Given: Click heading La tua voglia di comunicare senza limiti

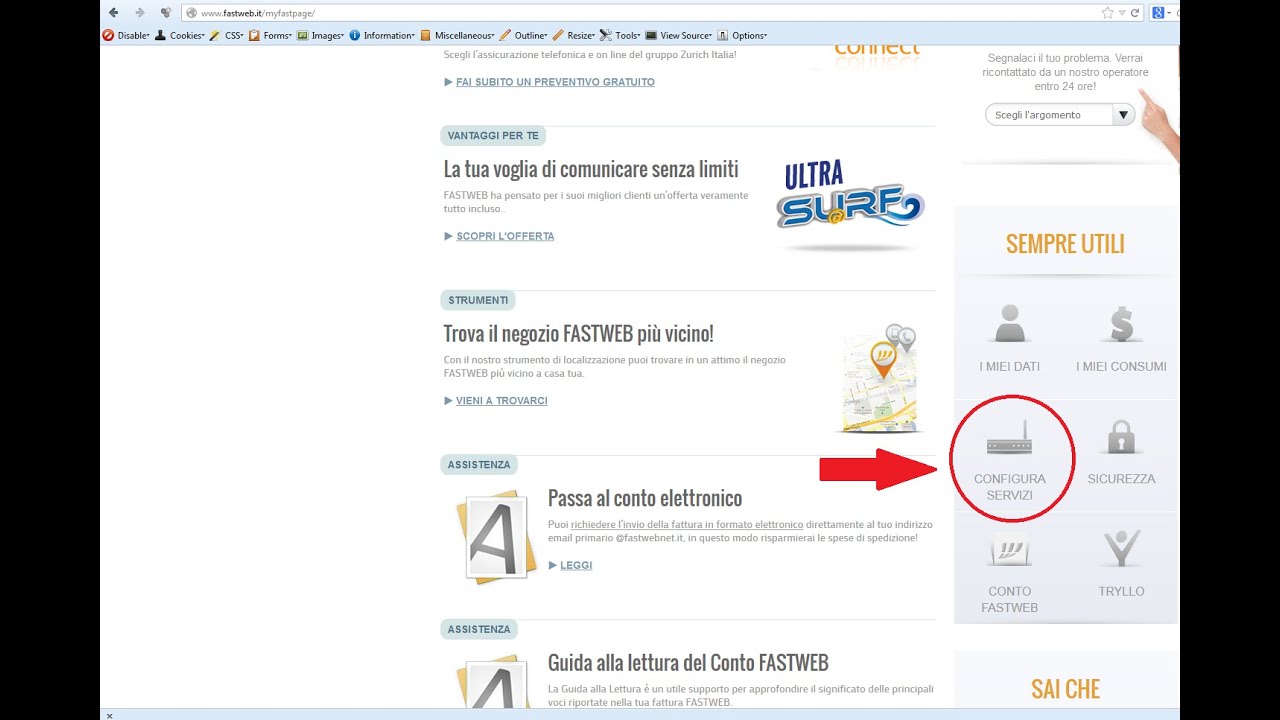Looking at the screenshot, I should (591, 169).
